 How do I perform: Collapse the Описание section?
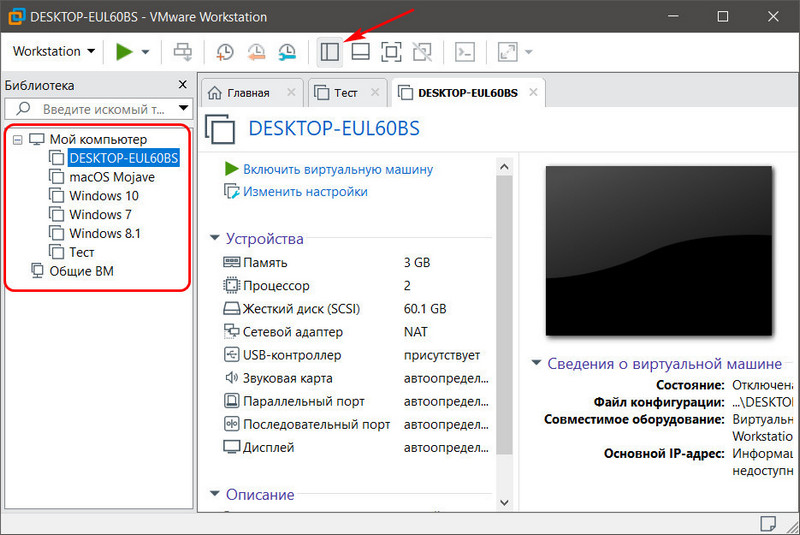pyautogui.click(x=215, y=494)
